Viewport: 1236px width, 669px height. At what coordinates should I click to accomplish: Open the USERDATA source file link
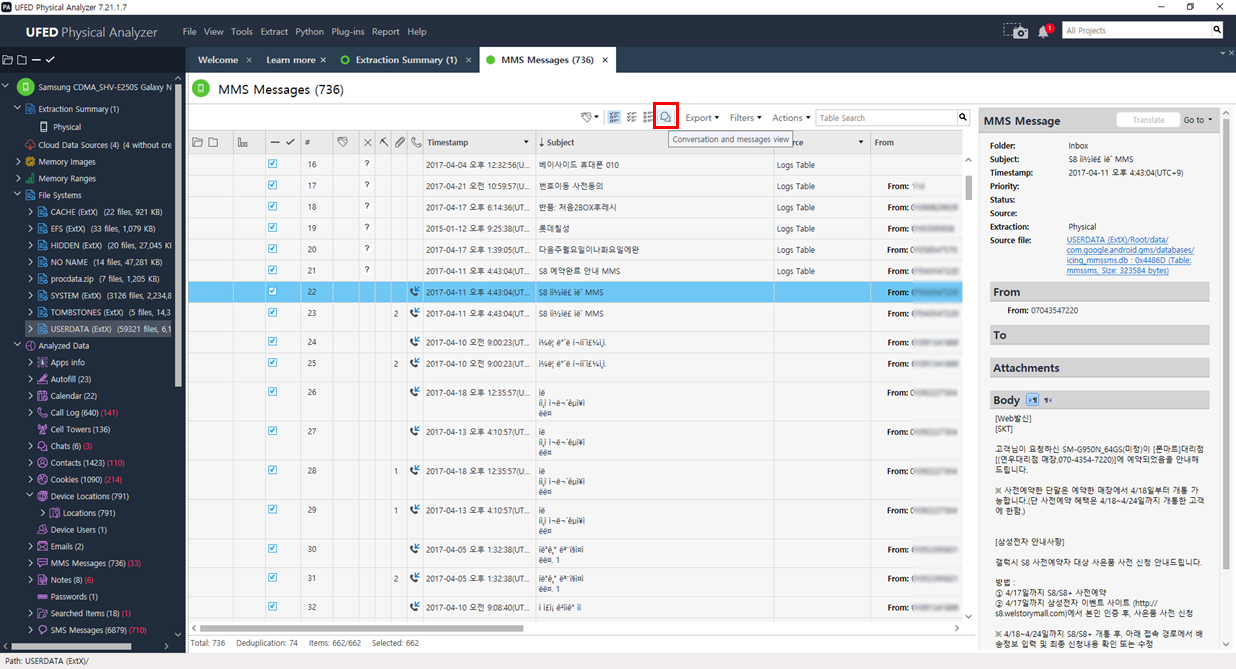pyautogui.click(x=1130, y=255)
